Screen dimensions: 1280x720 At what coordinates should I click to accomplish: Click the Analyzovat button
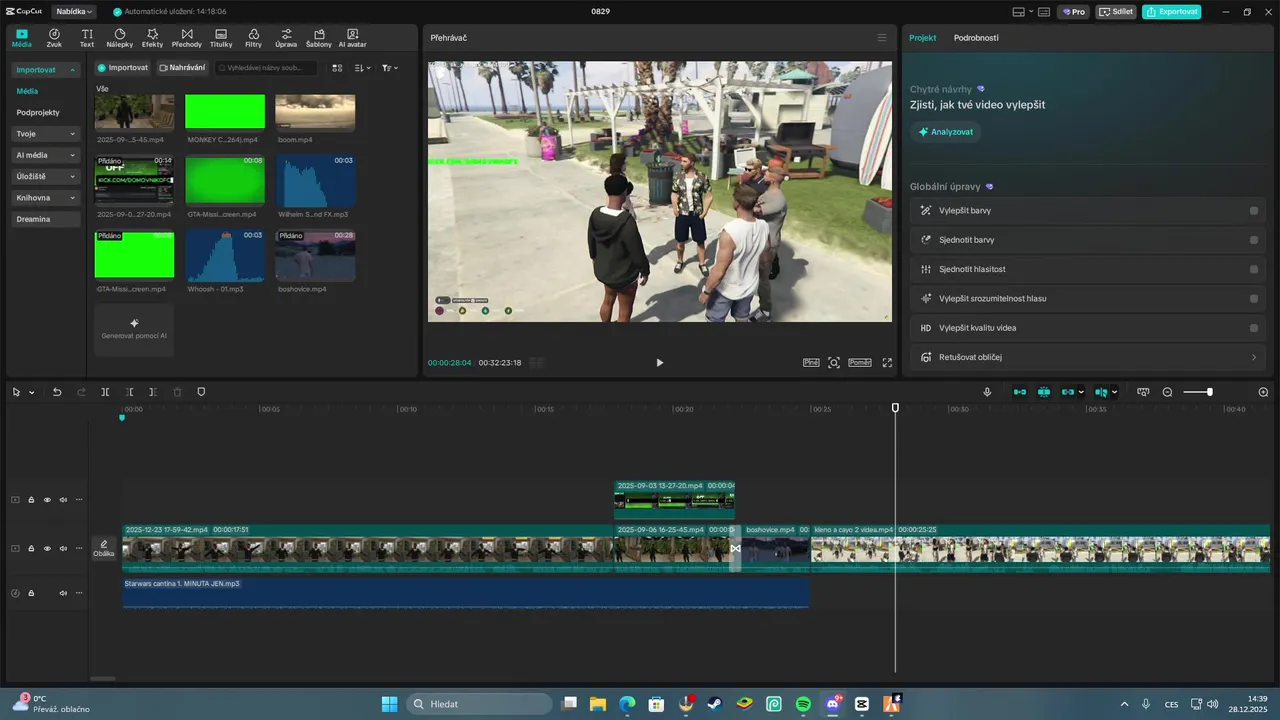click(x=946, y=132)
